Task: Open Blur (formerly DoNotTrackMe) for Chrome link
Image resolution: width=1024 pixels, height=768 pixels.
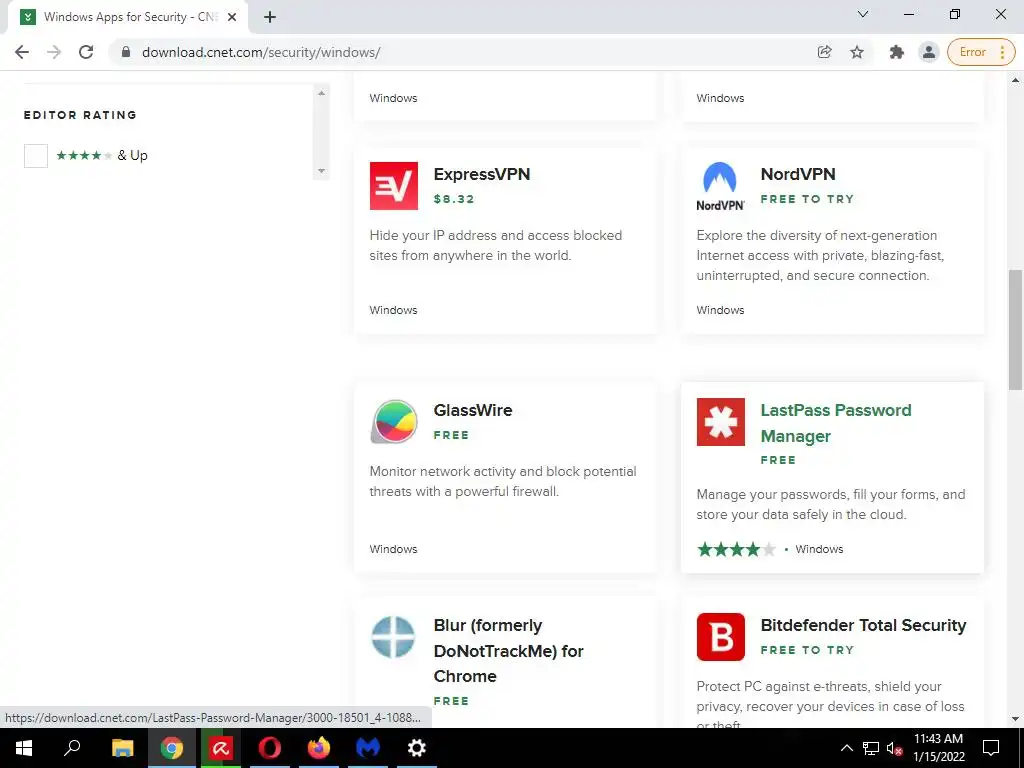Action: pyautogui.click(x=508, y=650)
